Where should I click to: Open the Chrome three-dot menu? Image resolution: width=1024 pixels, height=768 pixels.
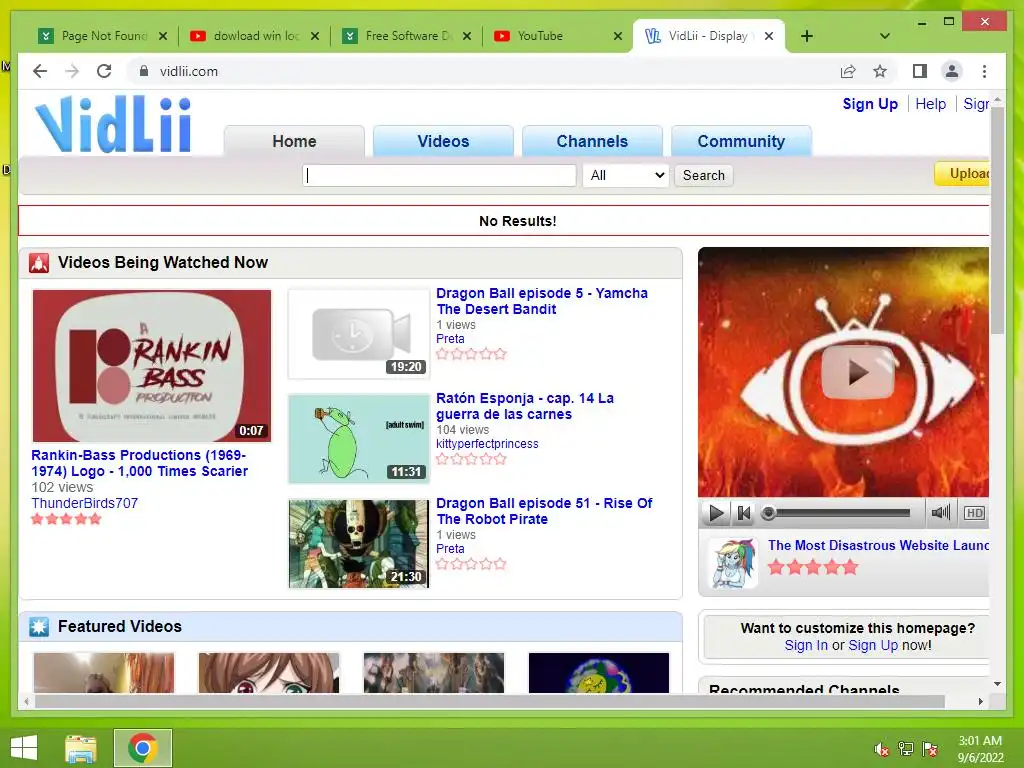pos(984,71)
